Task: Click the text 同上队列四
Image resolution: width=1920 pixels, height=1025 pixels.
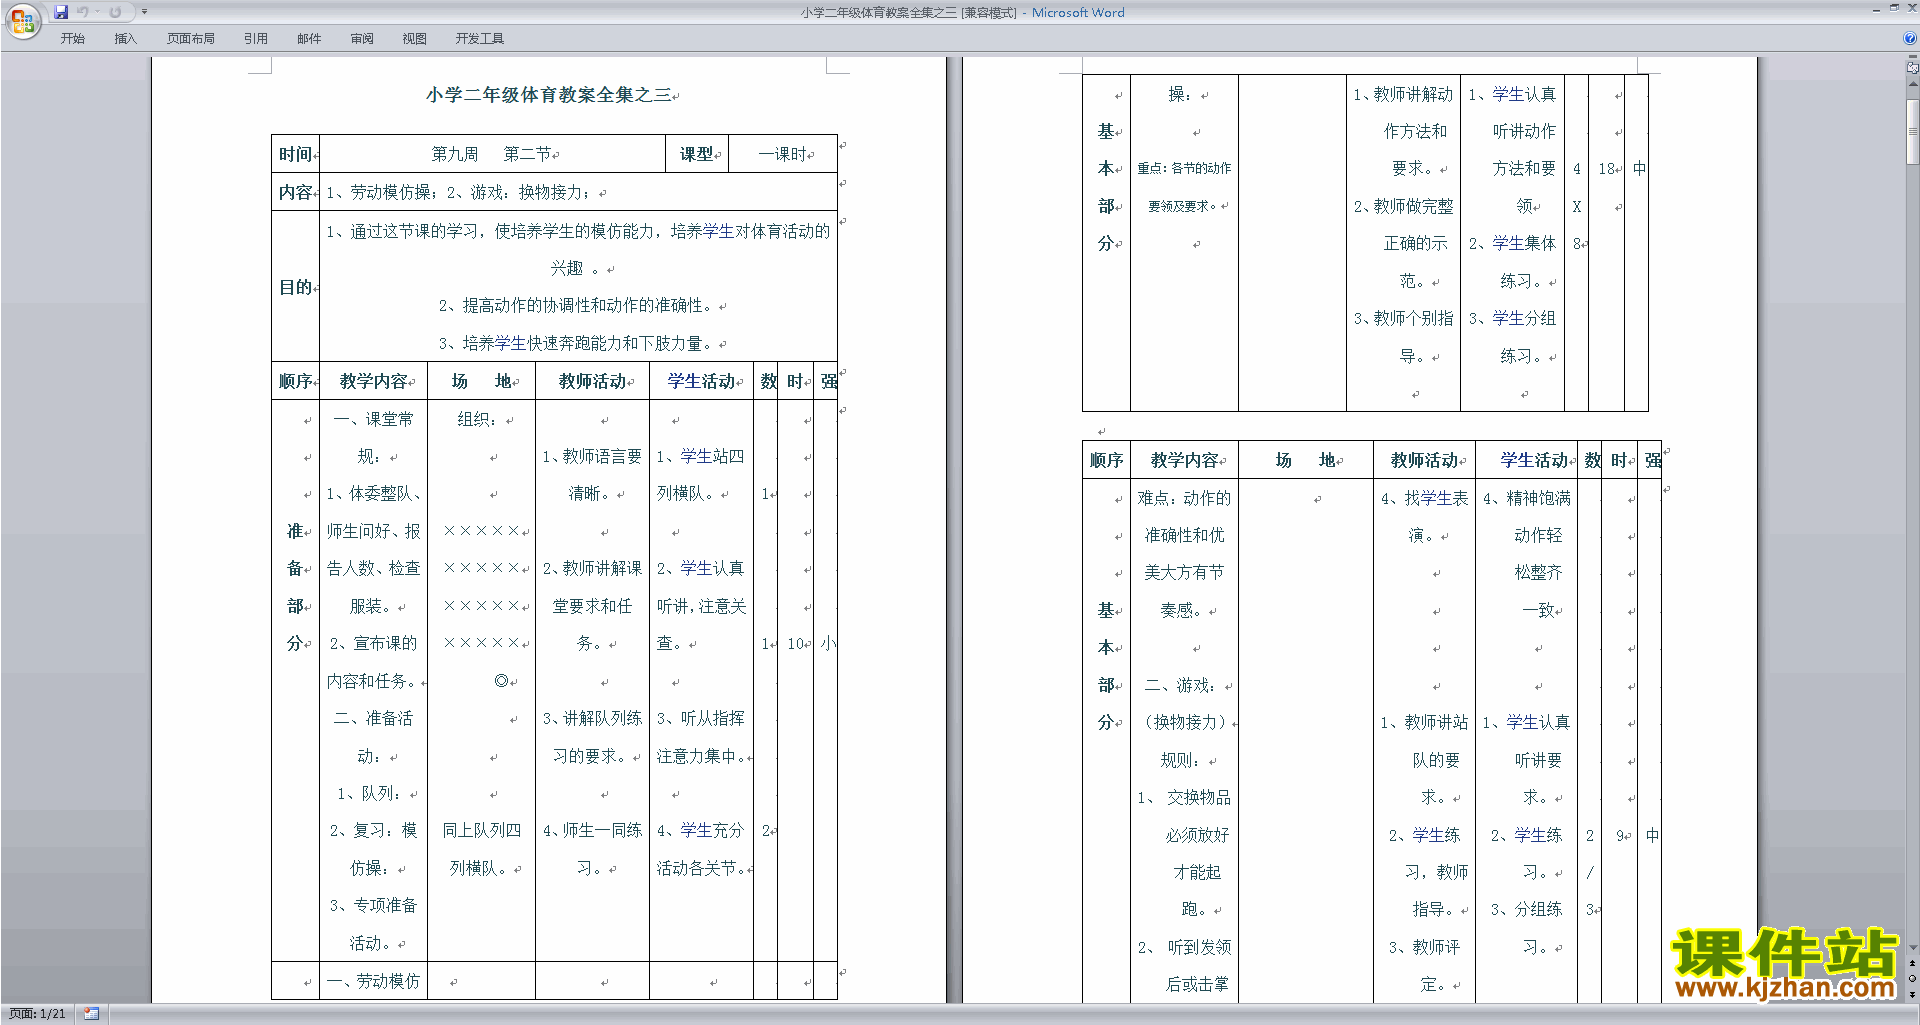Action: point(481,831)
